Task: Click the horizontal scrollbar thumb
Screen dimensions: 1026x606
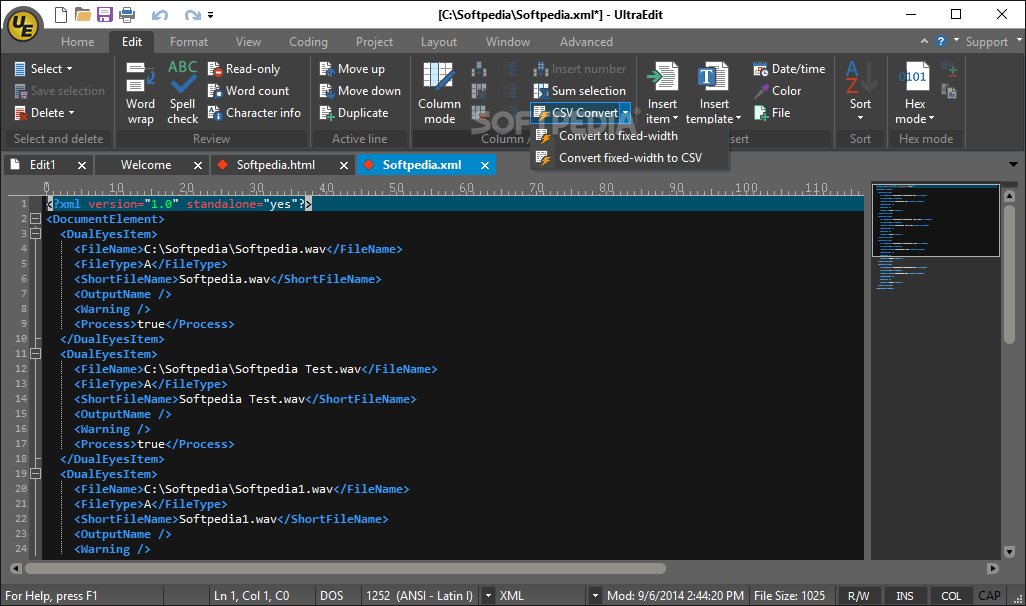Action: click(345, 569)
